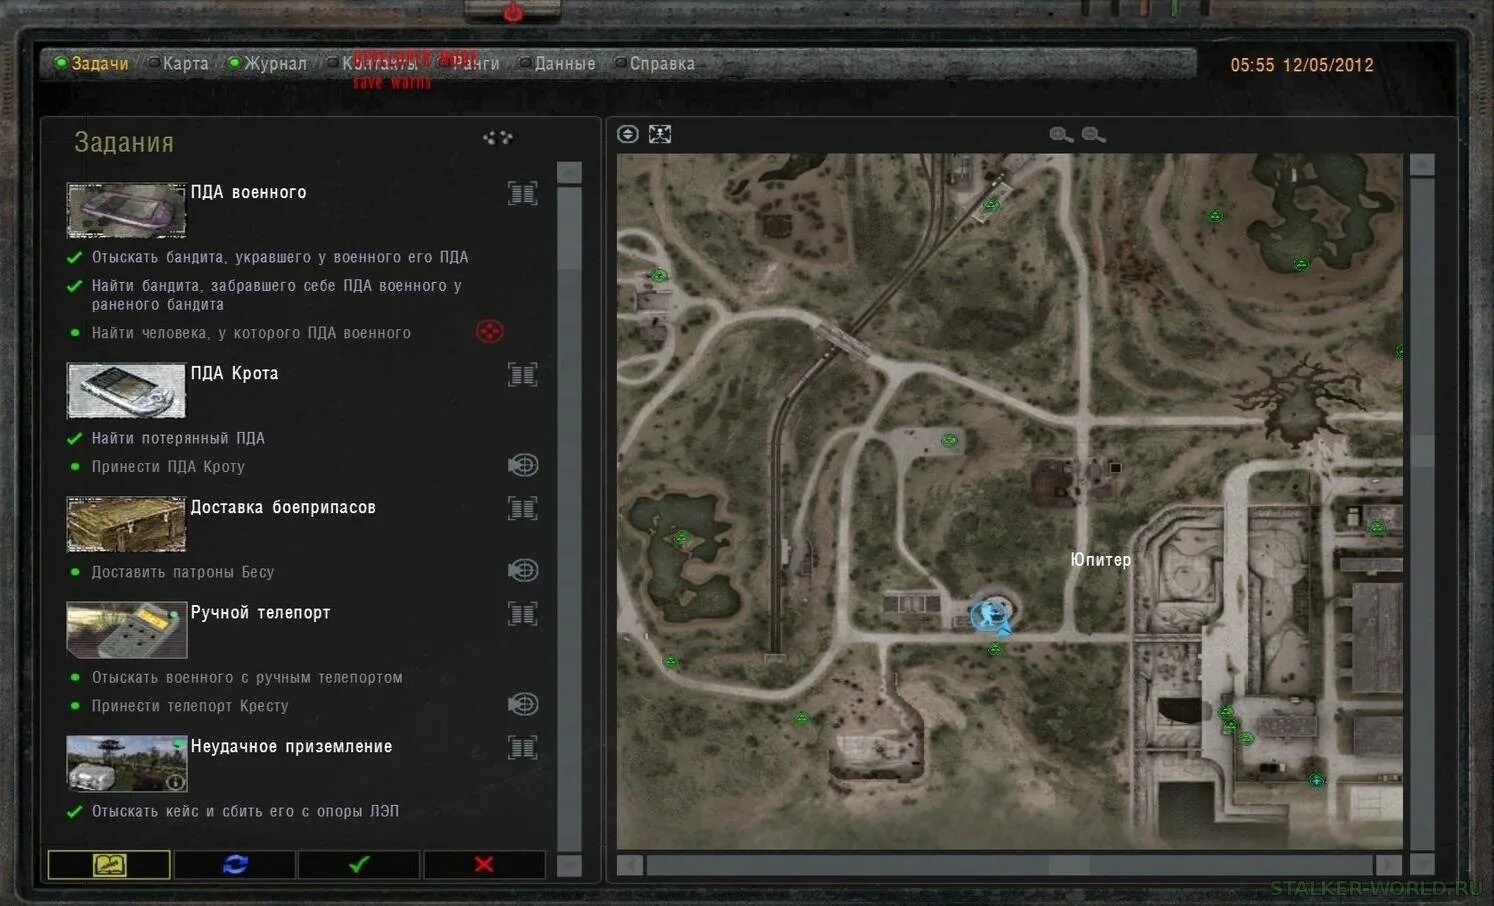Select the ПДА военного task title
Image resolution: width=1494 pixels, height=906 pixels.
(x=248, y=192)
